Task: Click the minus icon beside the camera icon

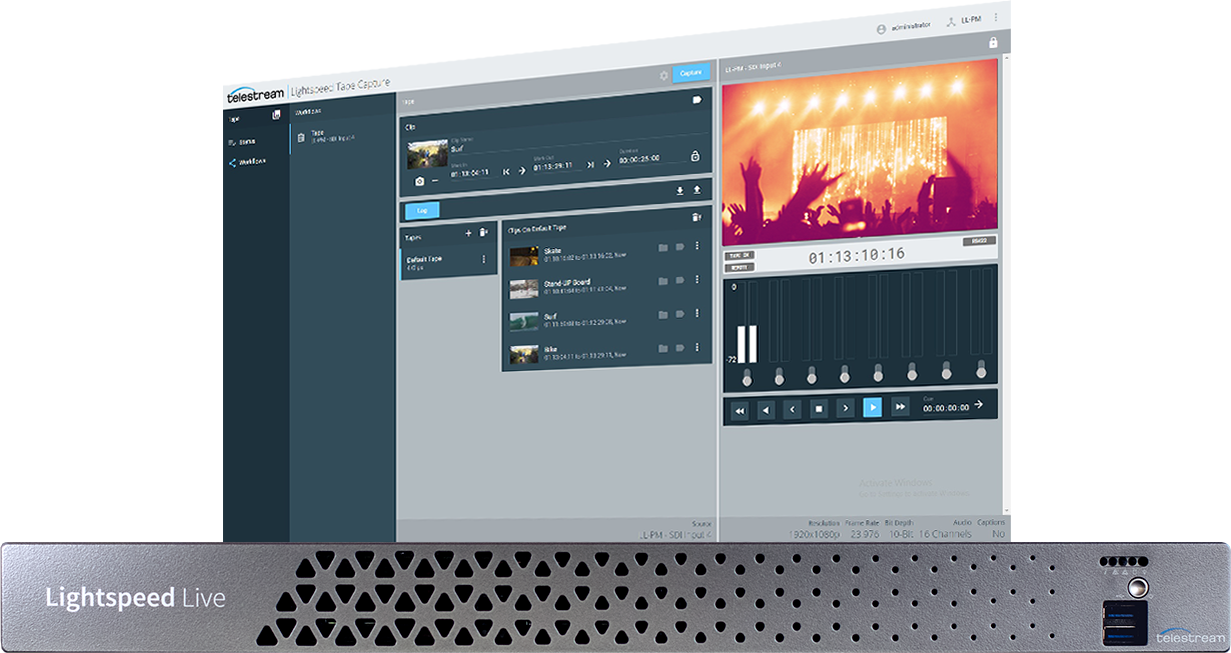Action: pos(435,181)
